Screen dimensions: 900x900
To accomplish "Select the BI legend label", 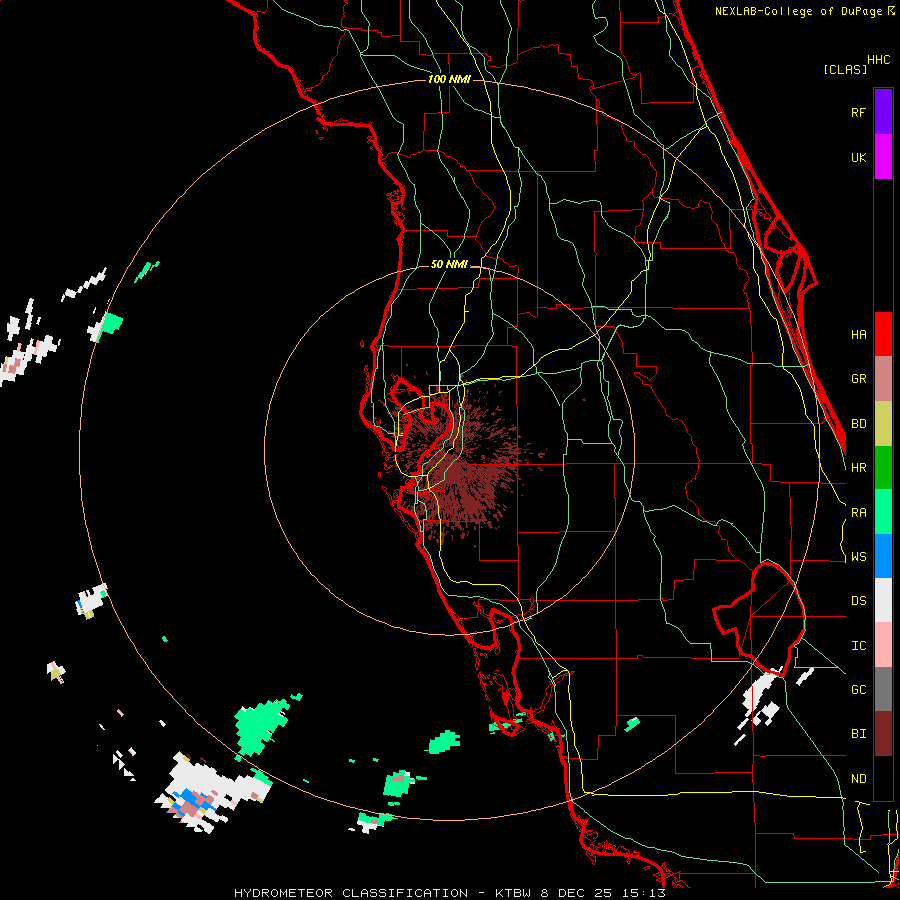I will click(x=858, y=734).
